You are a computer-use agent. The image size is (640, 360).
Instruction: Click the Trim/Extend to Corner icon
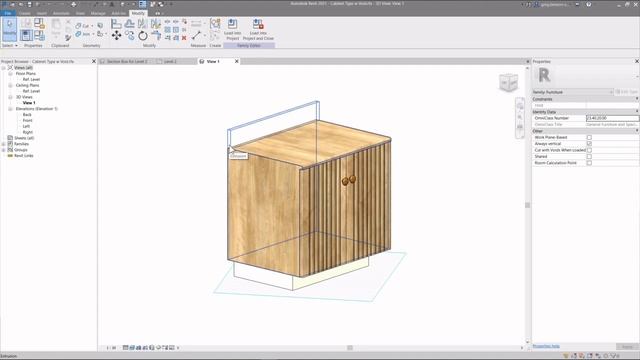[x=156, y=36]
